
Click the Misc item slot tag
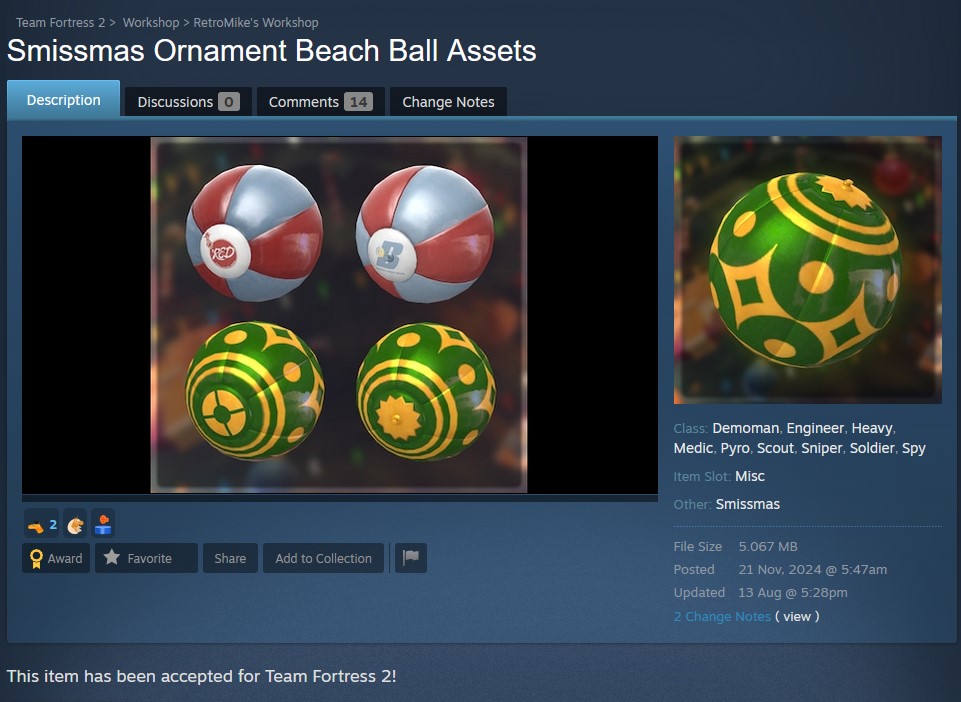pyautogui.click(x=750, y=476)
